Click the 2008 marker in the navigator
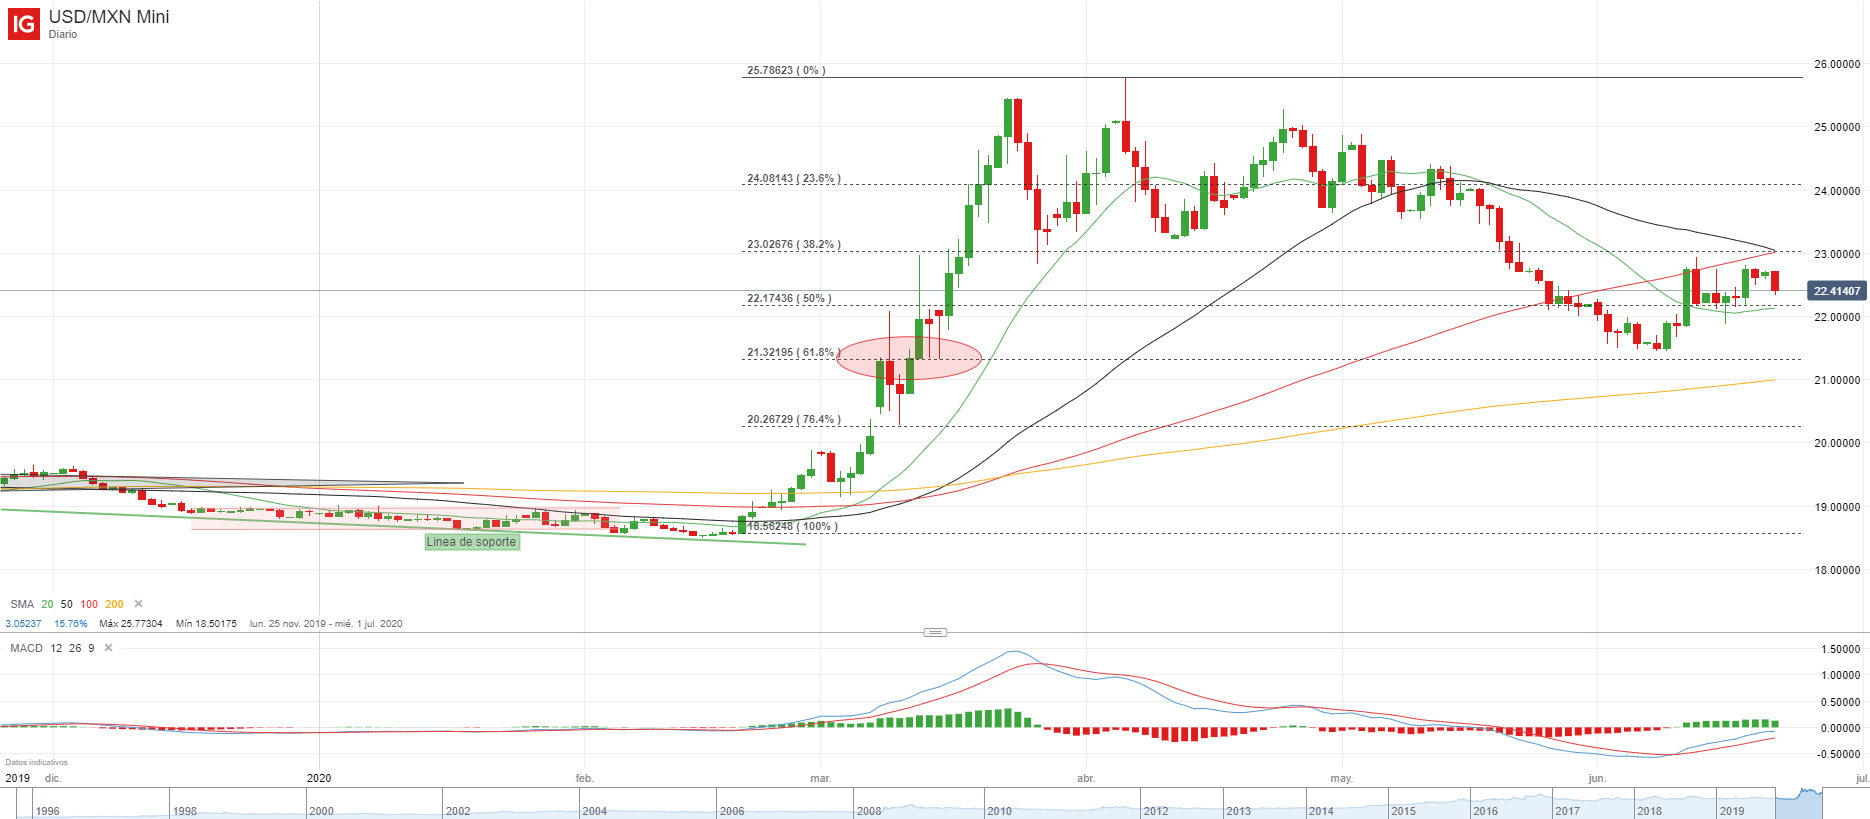Screen dimensions: 1870x819 pos(869,811)
